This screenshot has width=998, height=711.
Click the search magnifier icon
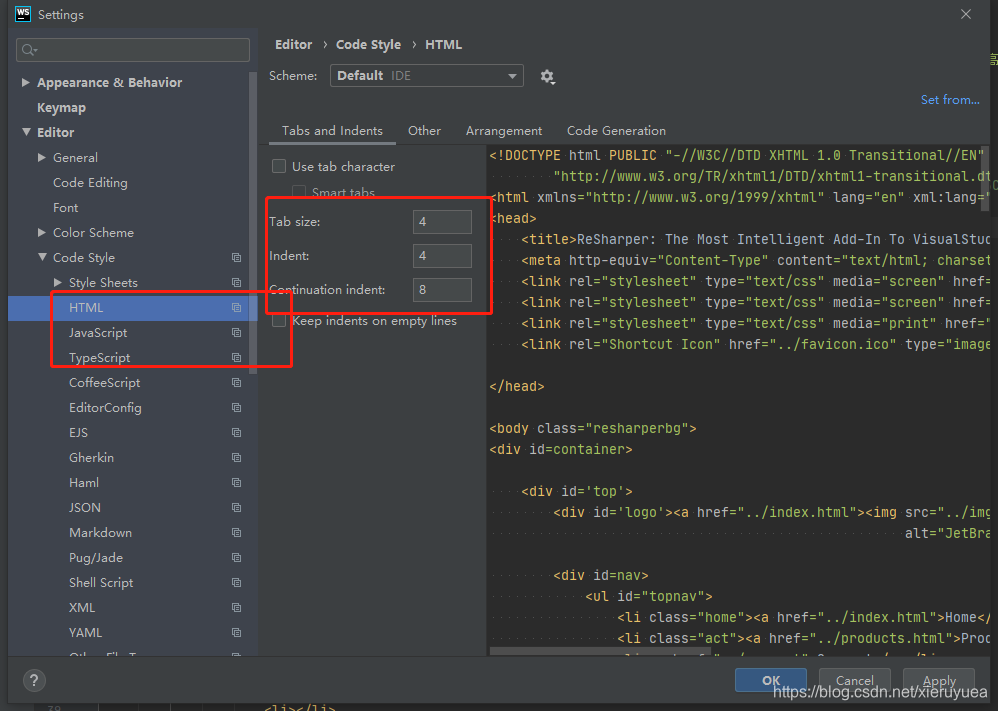click(29, 50)
